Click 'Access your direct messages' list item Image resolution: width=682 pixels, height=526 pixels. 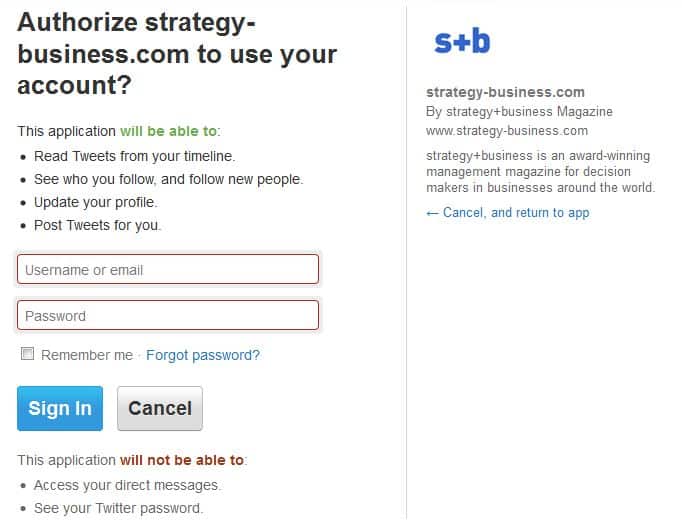(127, 485)
